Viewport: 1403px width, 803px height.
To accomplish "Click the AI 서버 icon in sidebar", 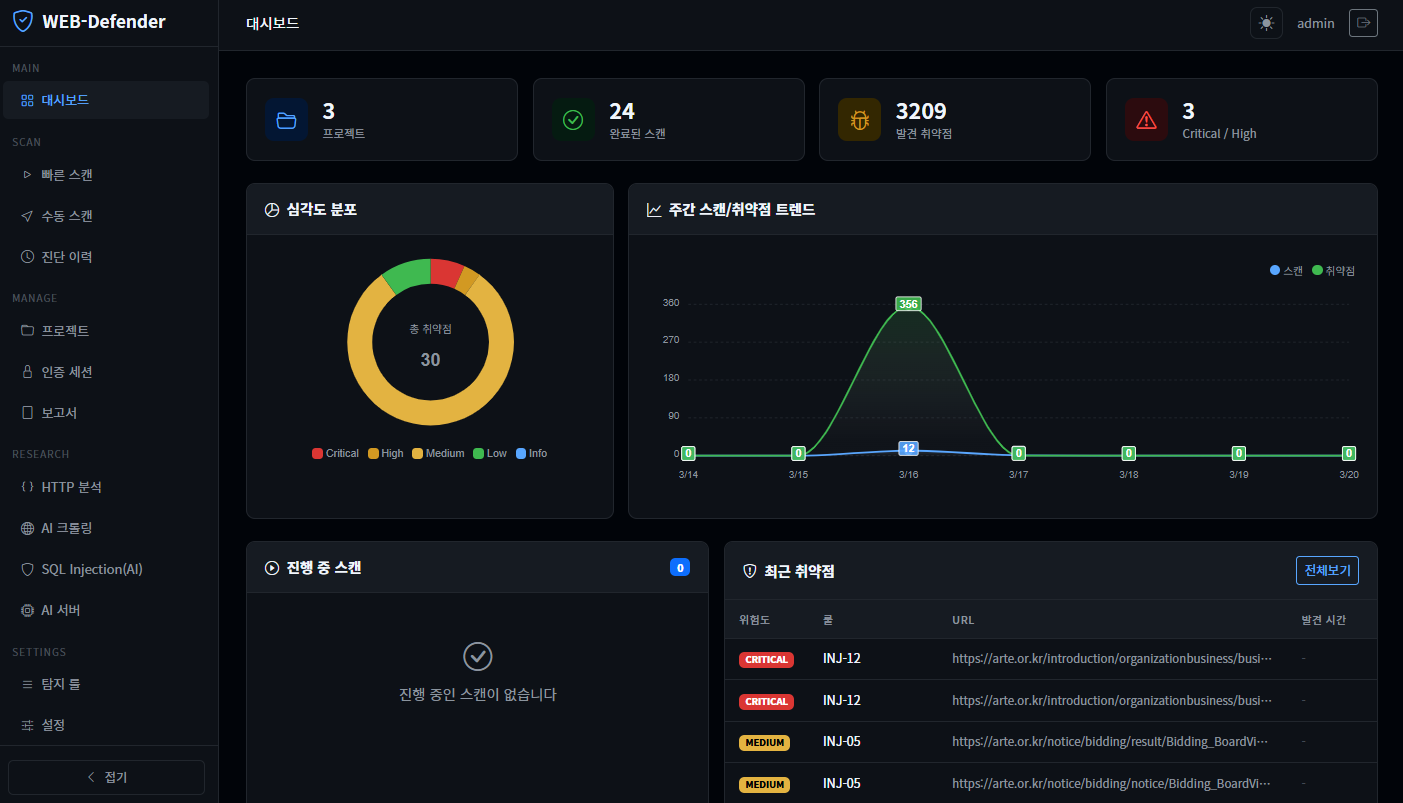I will point(28,610).
